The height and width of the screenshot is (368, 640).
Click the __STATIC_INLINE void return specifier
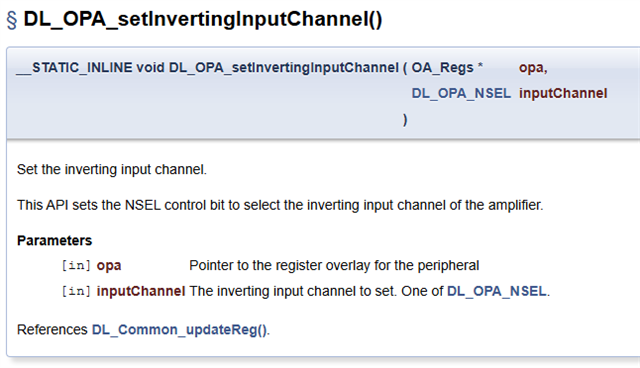click(90, 67)
